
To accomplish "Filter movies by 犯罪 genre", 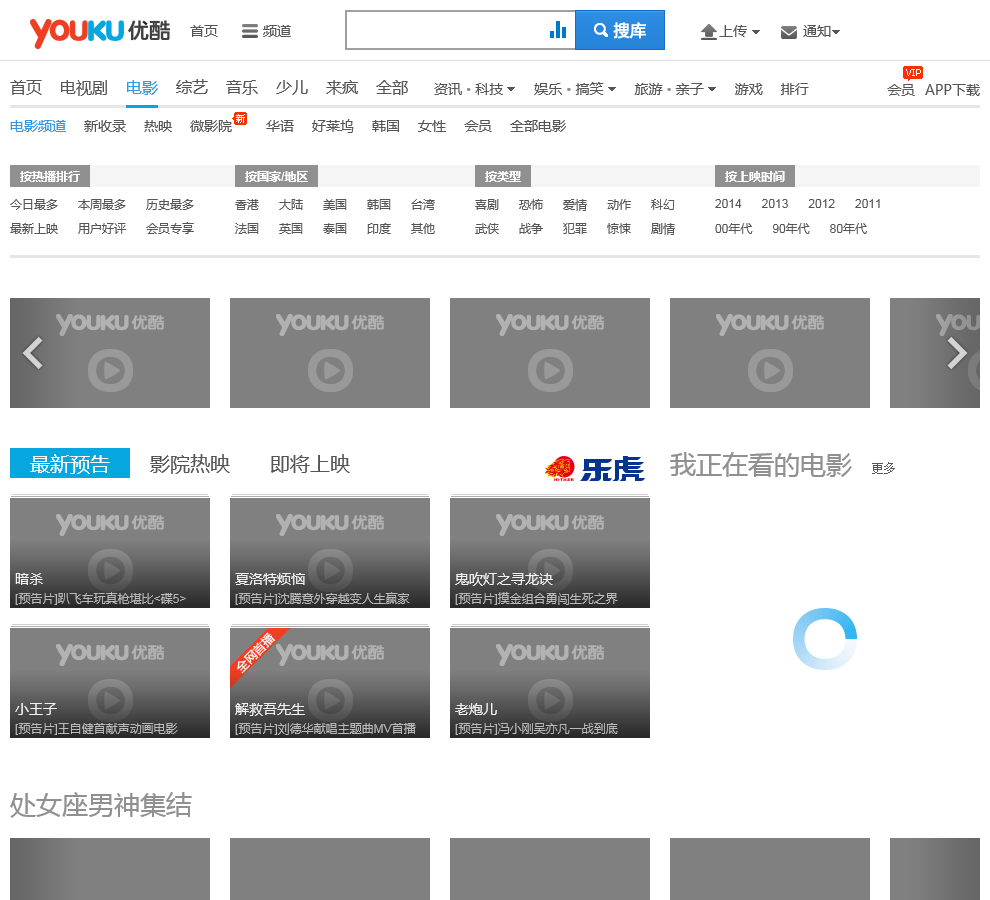I will point(575,229).
